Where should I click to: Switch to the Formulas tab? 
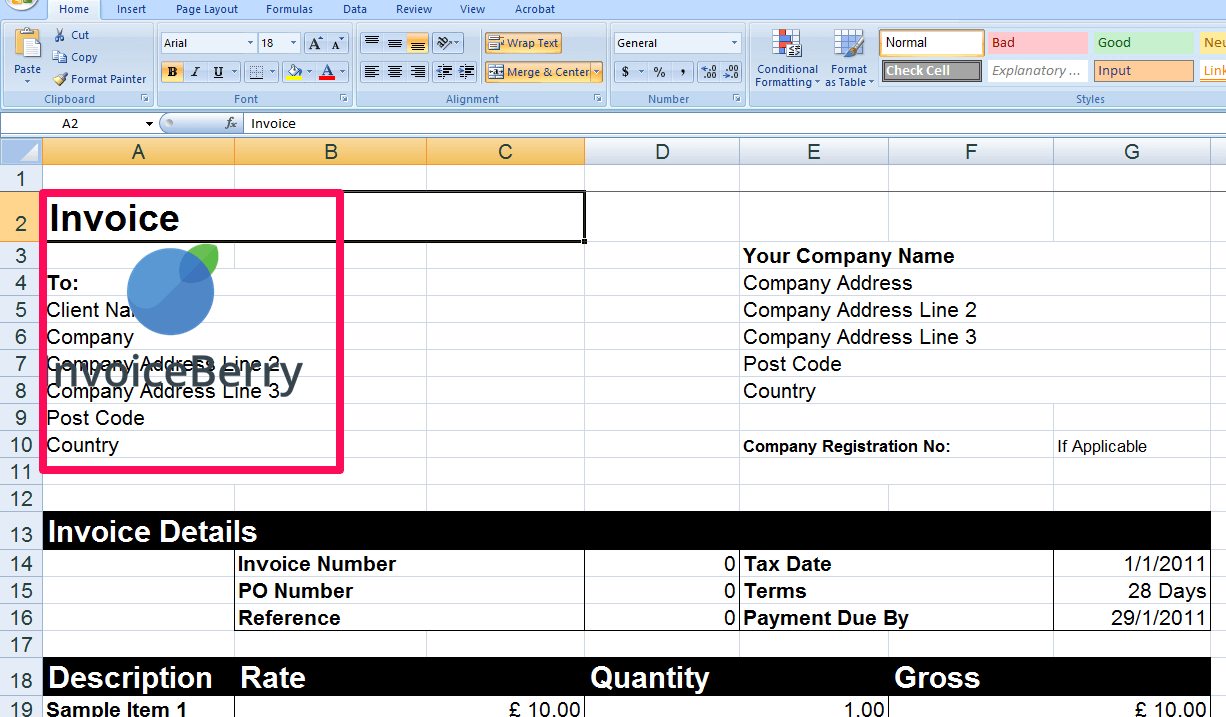(289, 9)
